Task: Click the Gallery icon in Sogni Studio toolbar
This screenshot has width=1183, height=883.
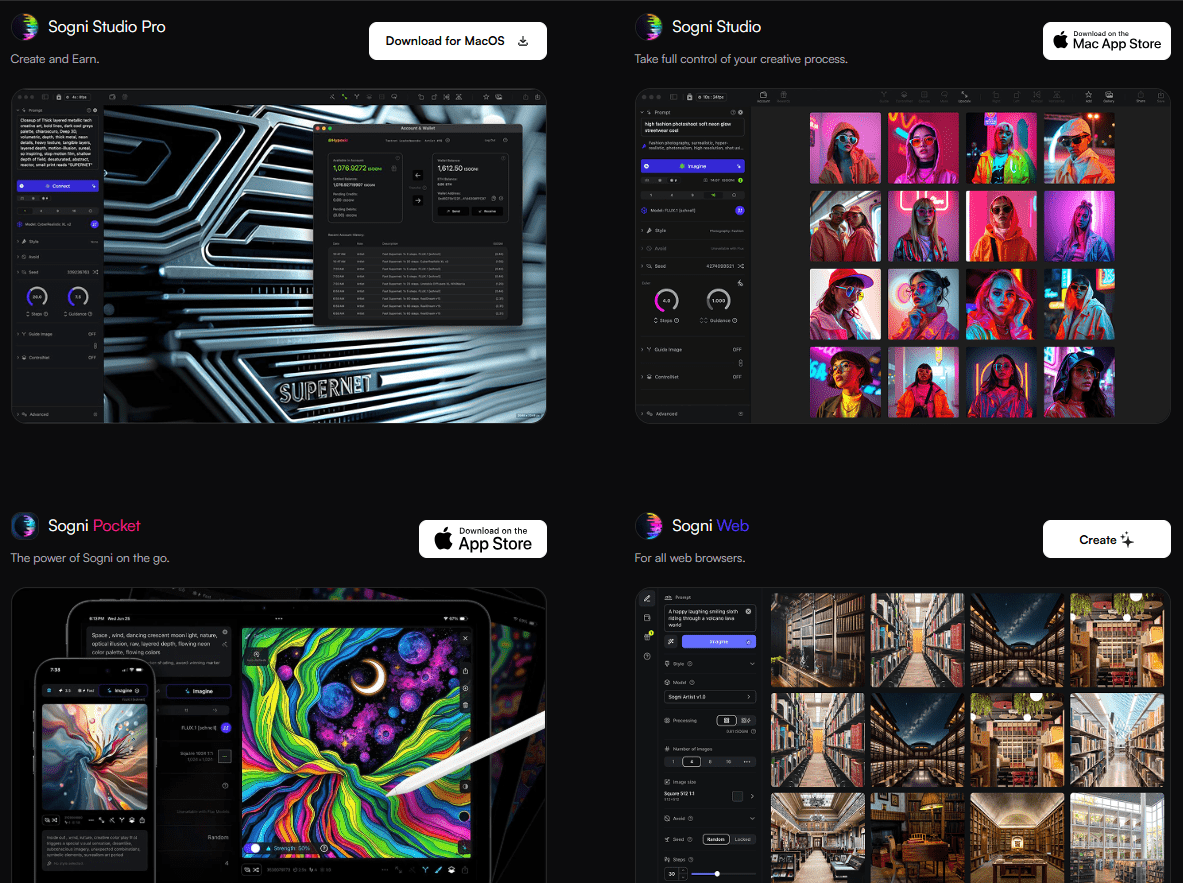Action: click(1108, 97)
